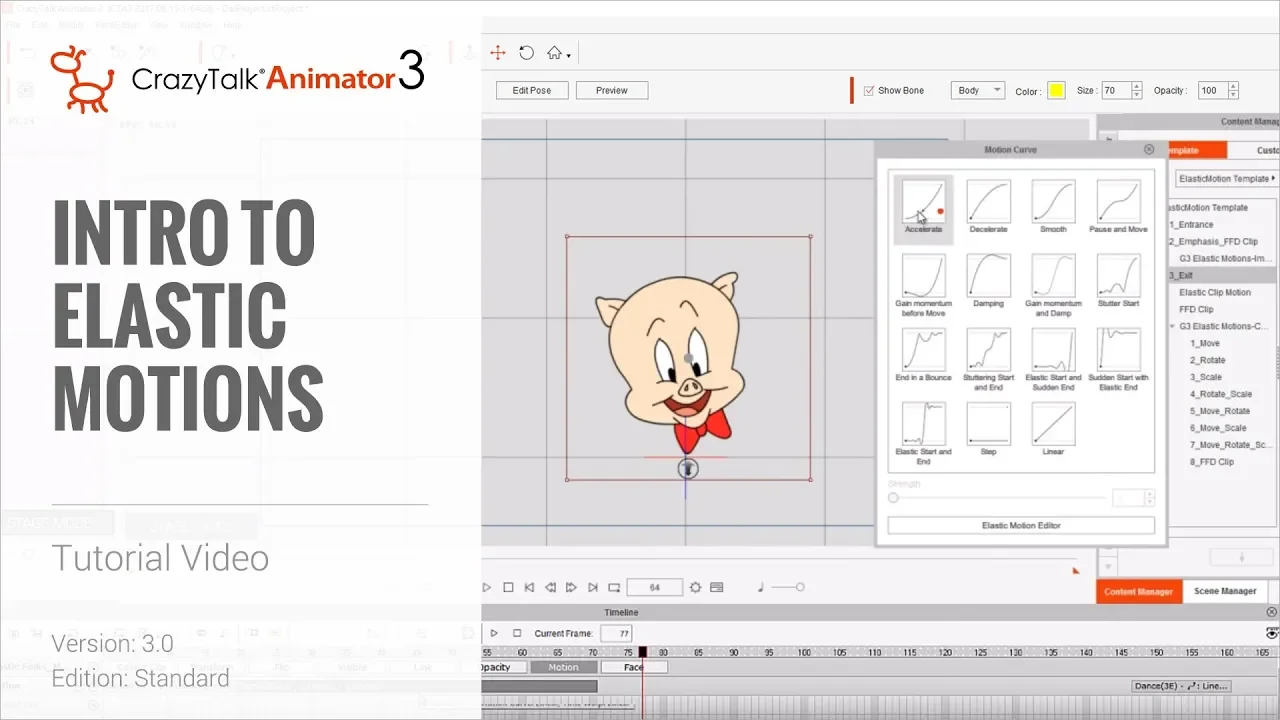Image resolution: width=1280 pixels, height=720 pixels.
Task: Select Sudden Start with Elastic End curve
Action: coord(1118,359)
